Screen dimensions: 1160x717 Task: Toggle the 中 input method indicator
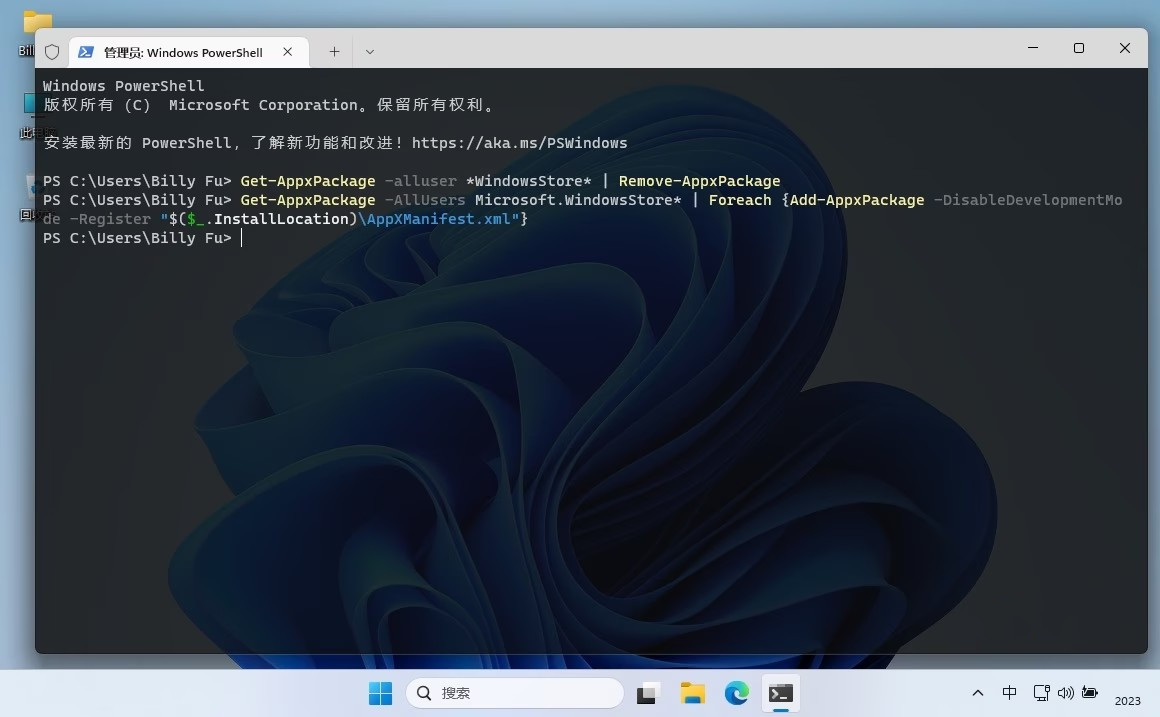pyautogui.click(x=1010, y=692)
